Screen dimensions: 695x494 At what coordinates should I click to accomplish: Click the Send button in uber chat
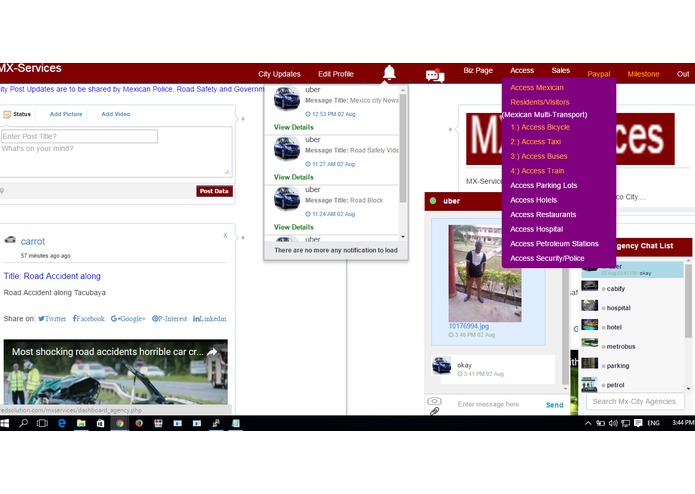pyautogui.click(x=554, y=405)
